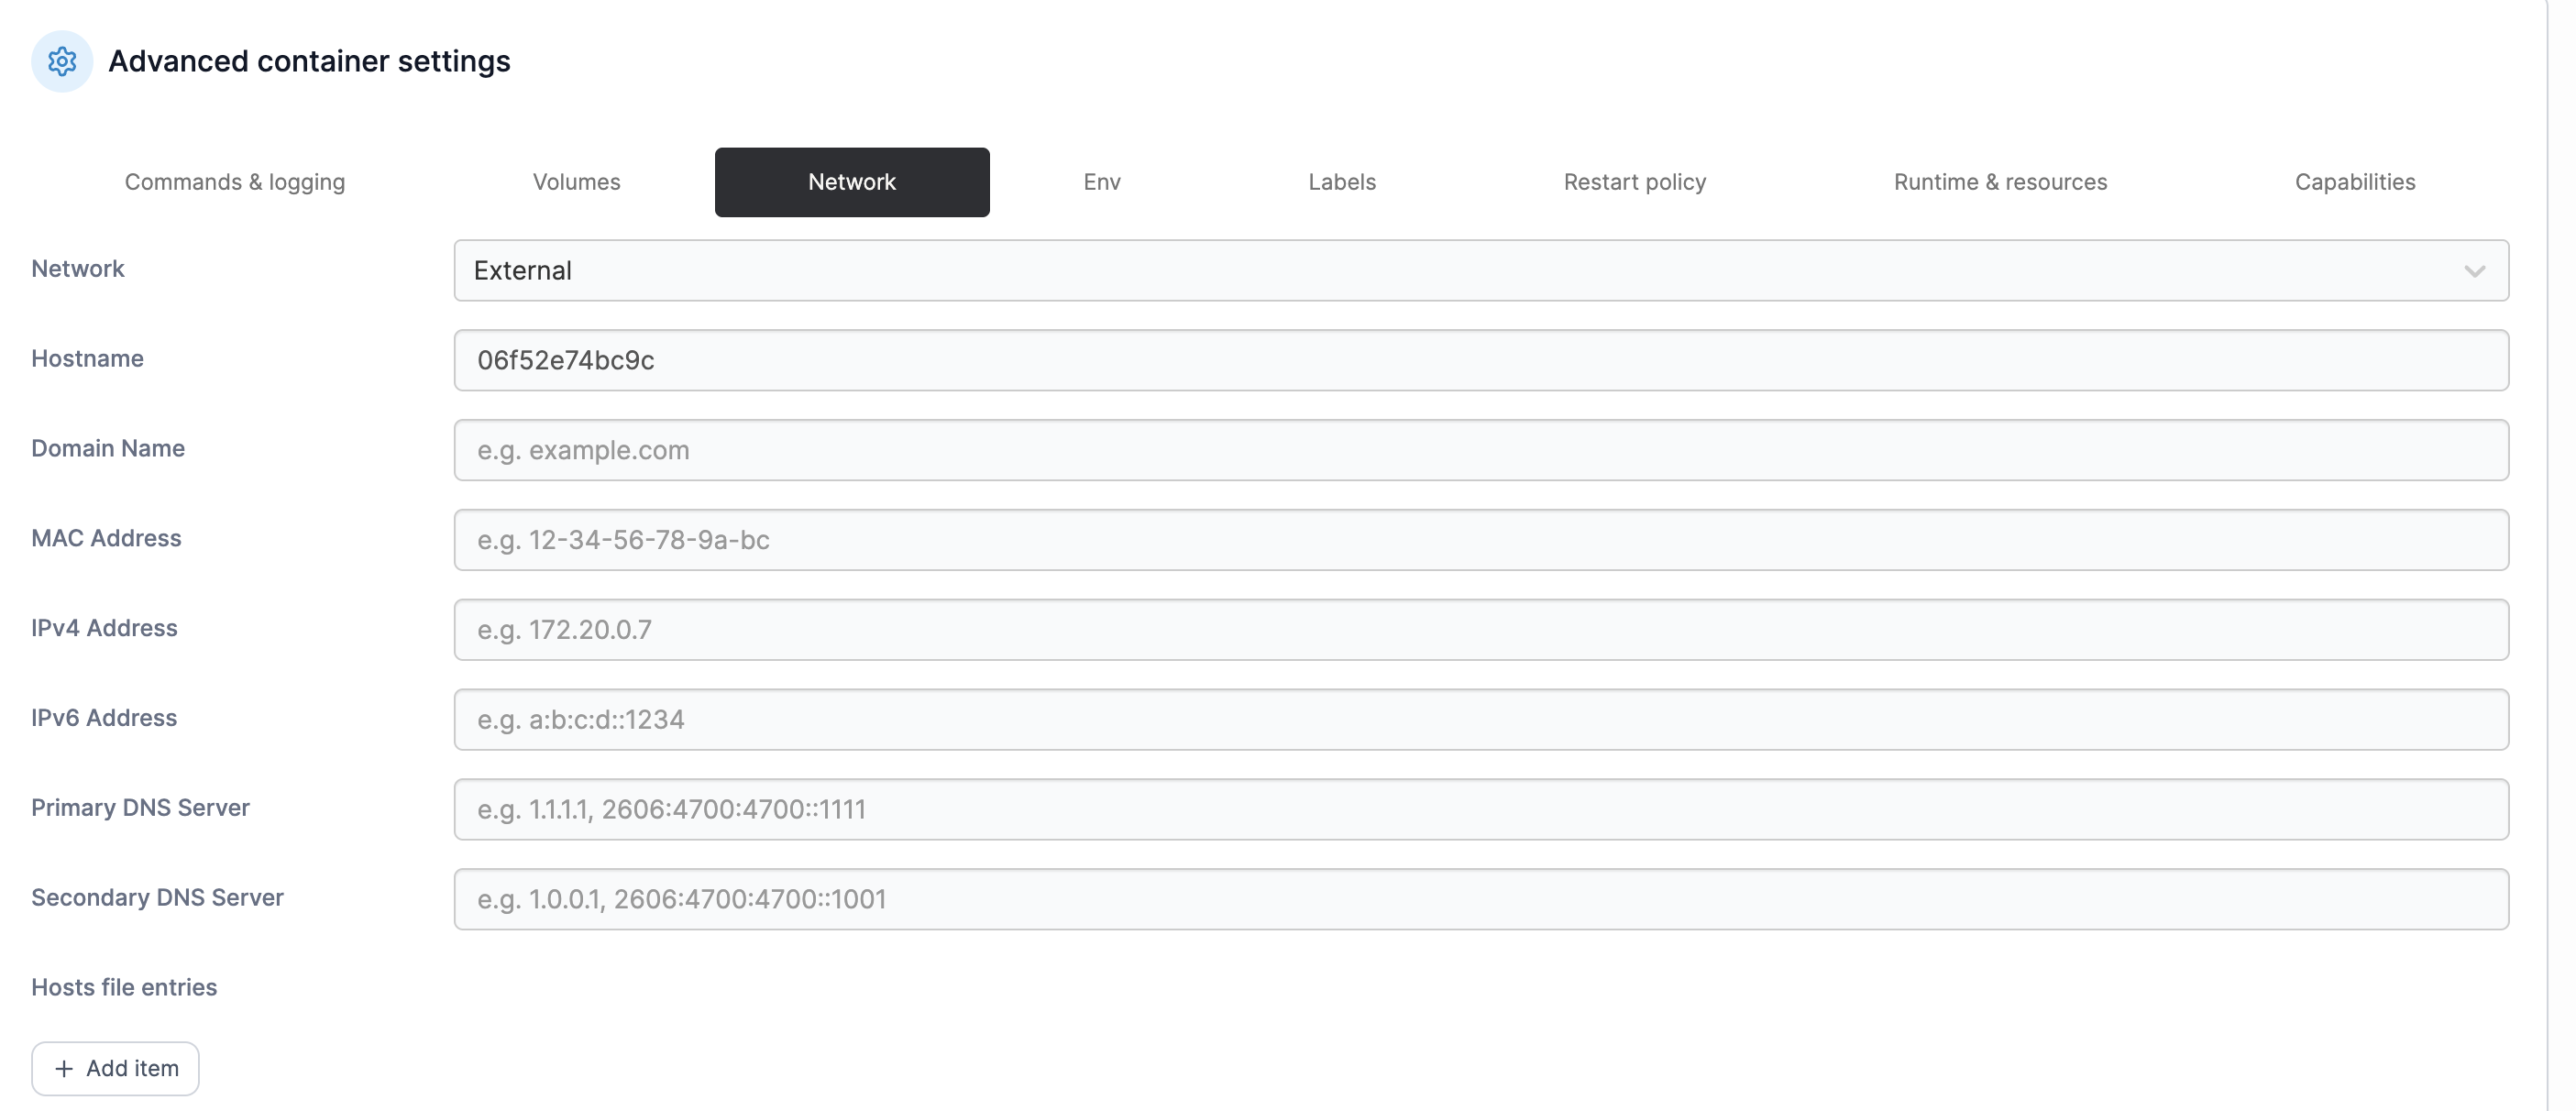
Task: Switch to the Commands & logging tab
Action: (235, 182)
